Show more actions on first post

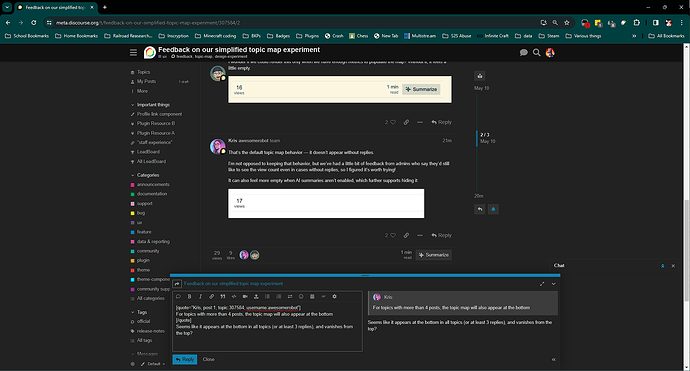(x=420, y=122)
